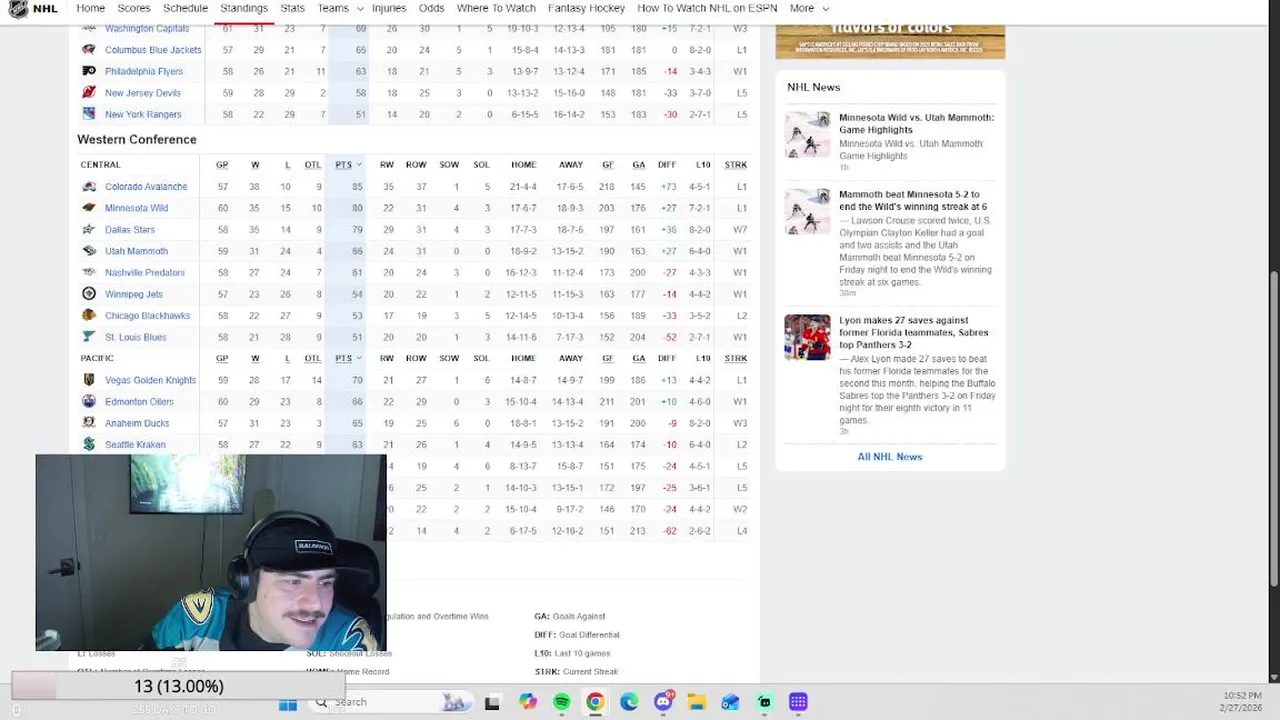
Task: Open the All NHL News link
Action: pos(890,457)
